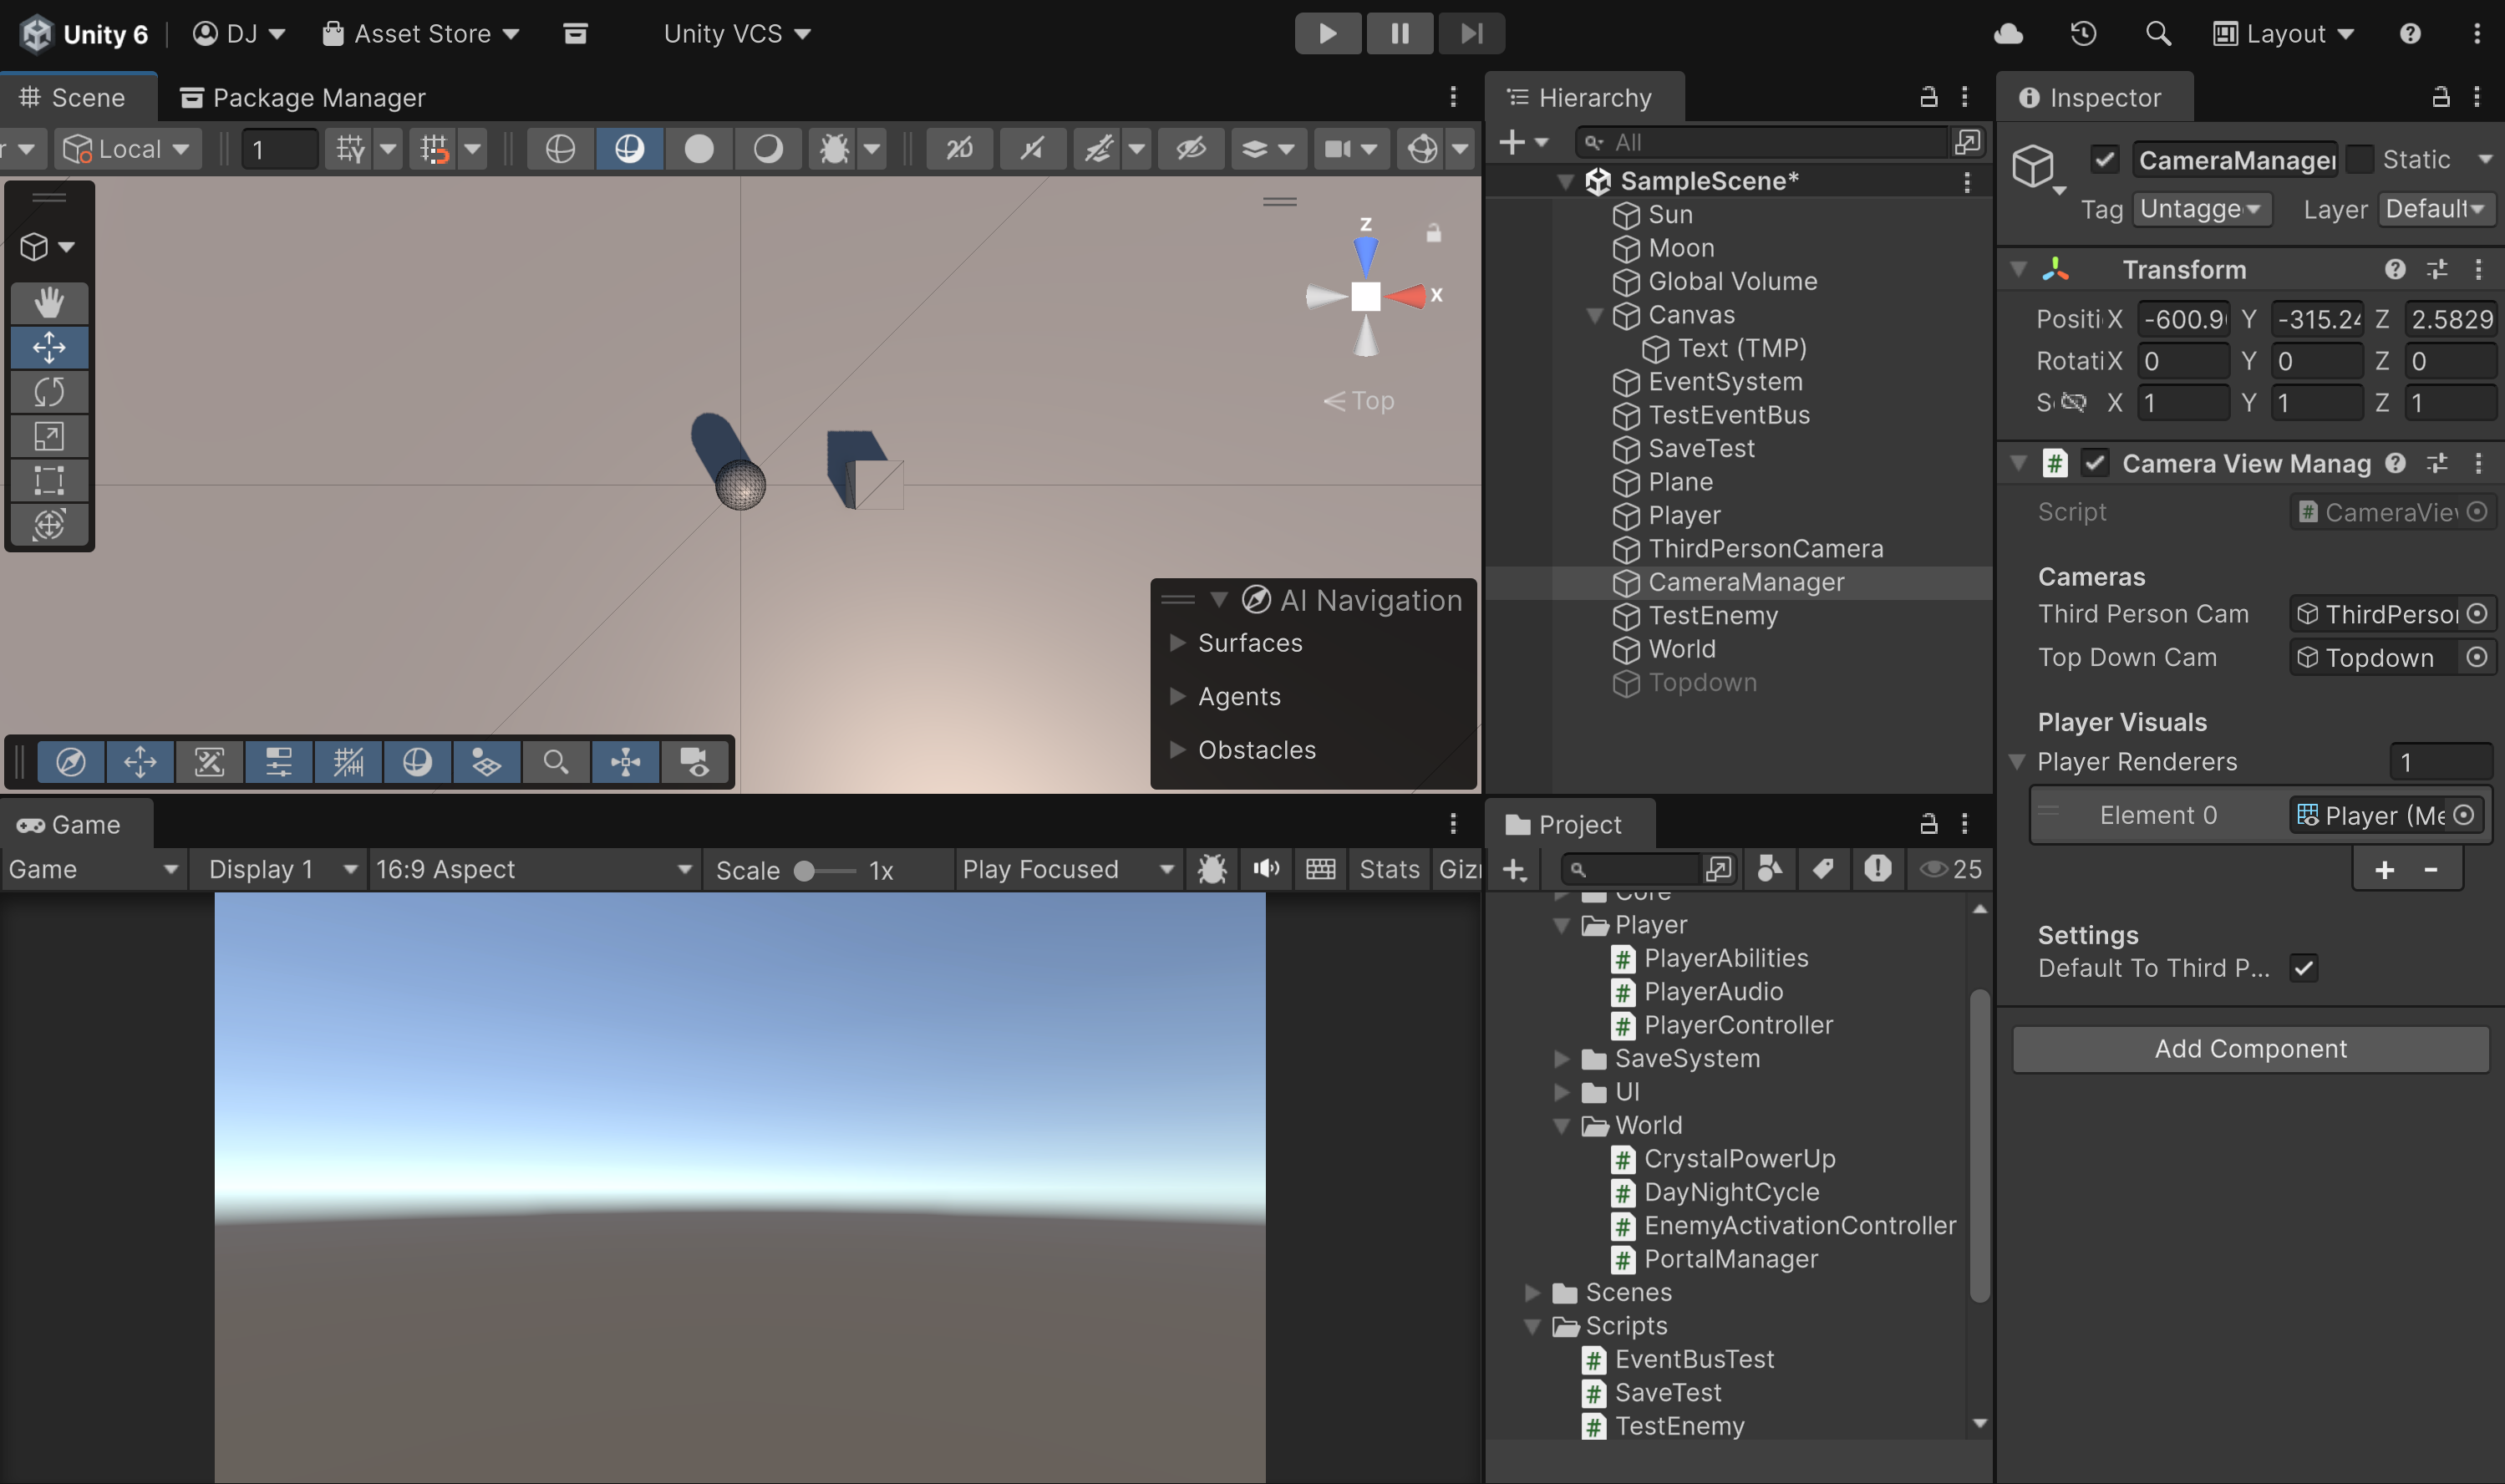Open the 16:9 Aspect dropdown

[x=533, y=869]
